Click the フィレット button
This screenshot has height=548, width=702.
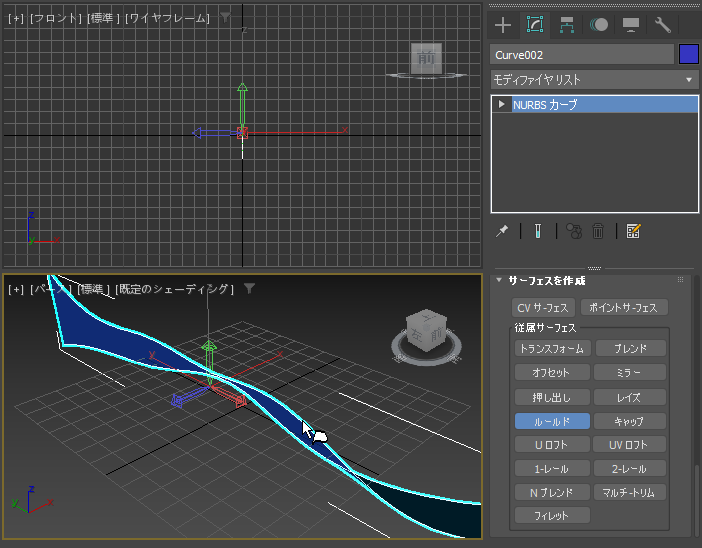point(552,515)
